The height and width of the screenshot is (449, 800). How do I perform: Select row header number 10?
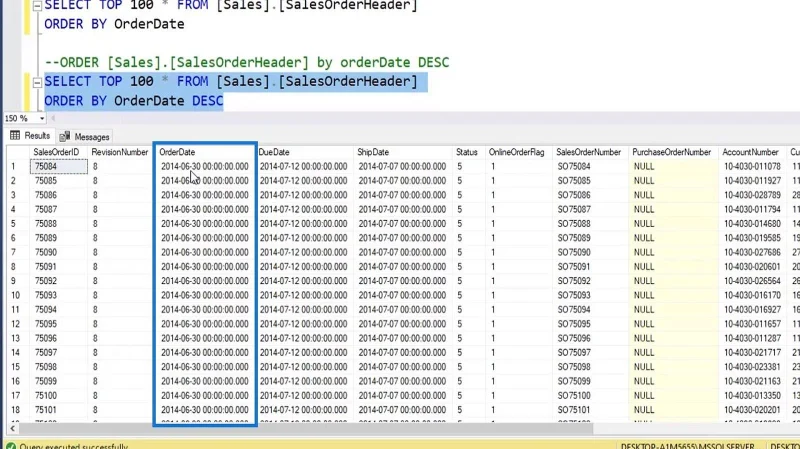(18, 295)
